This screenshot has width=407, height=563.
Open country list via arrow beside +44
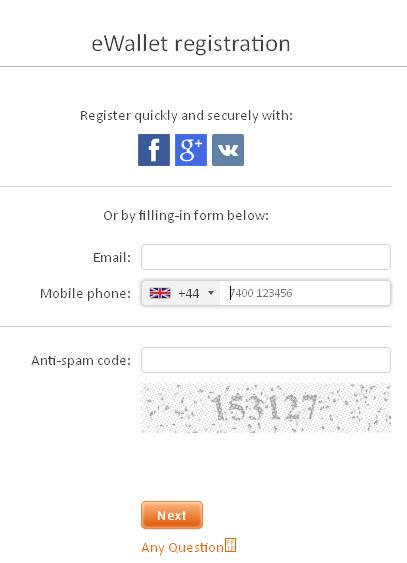(x=211, y=293)
